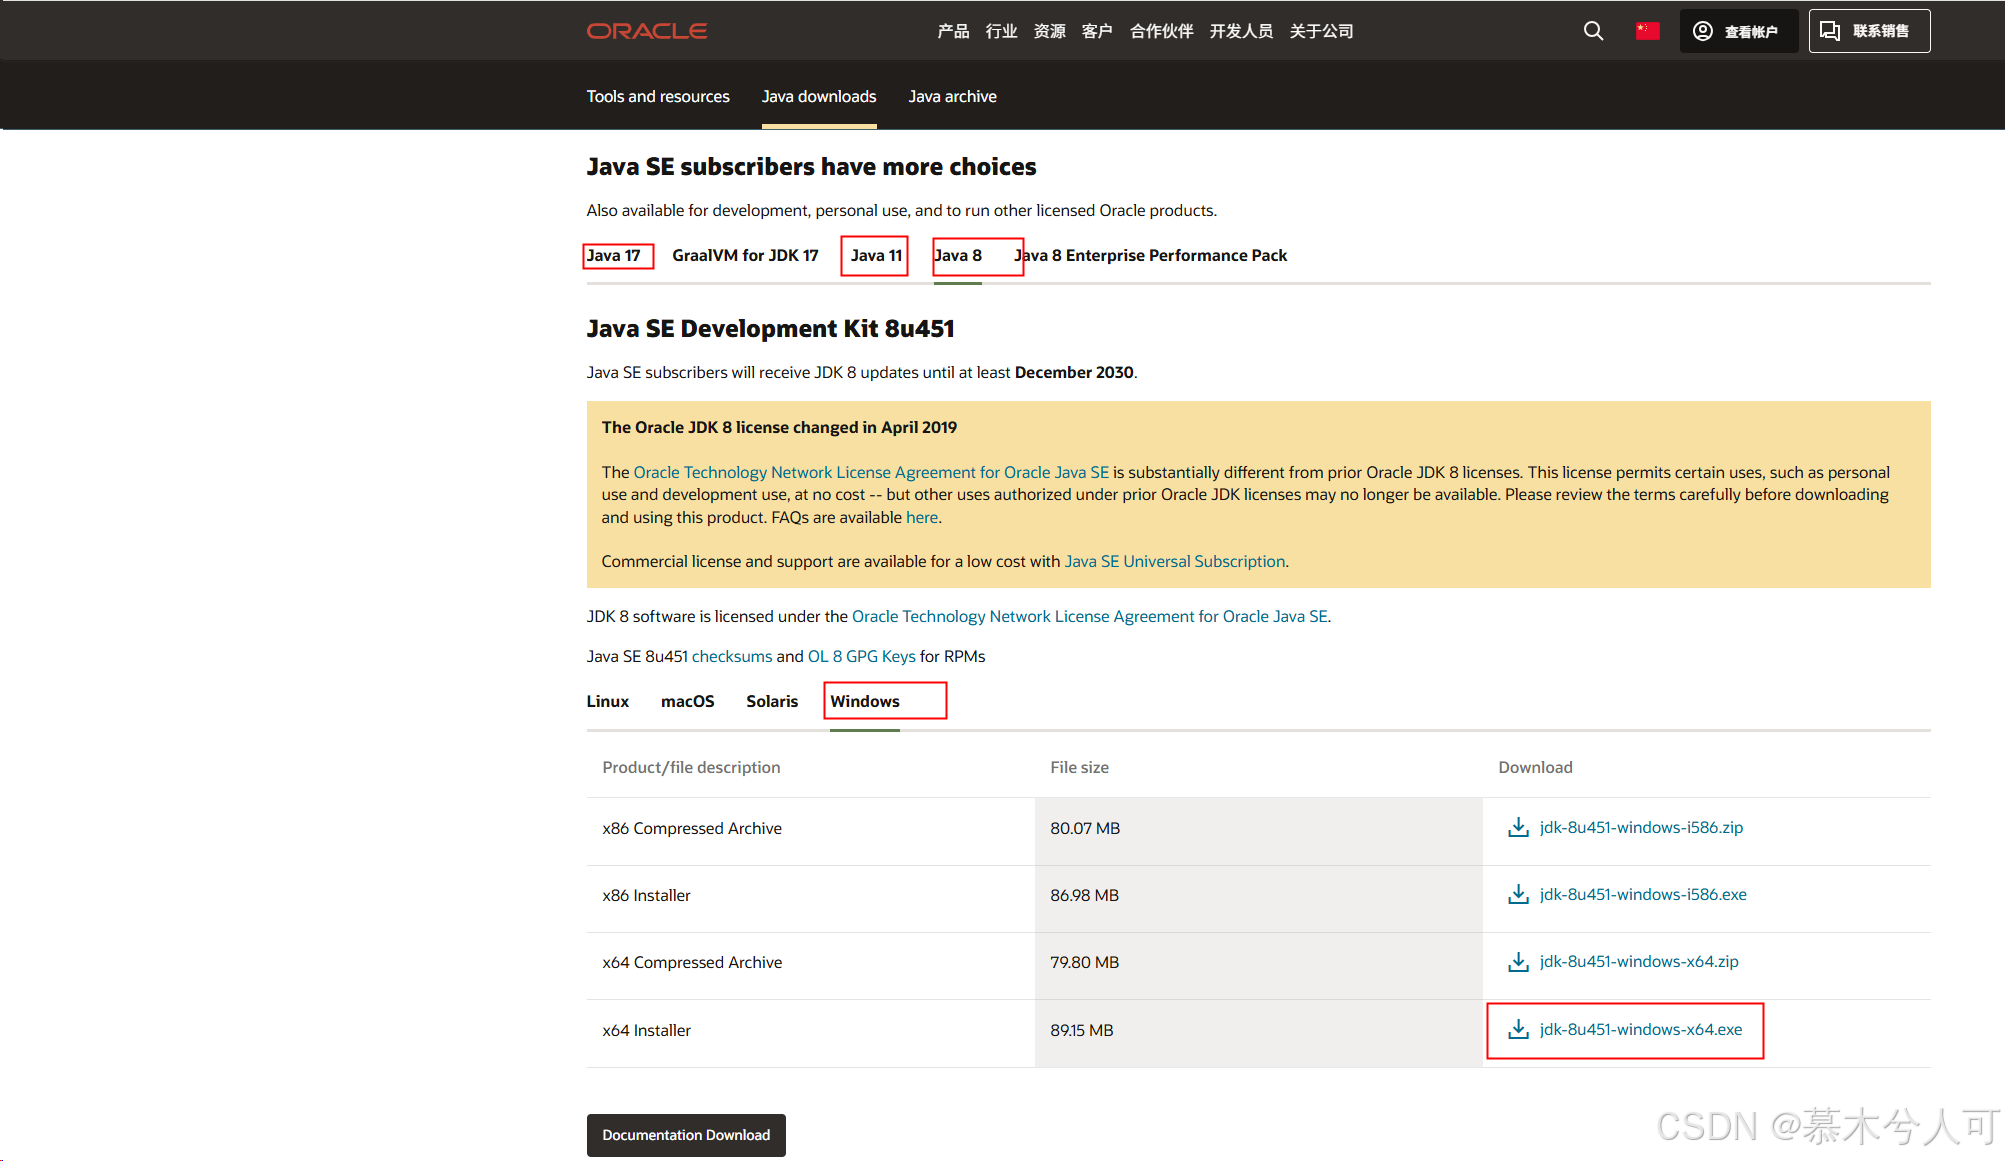Click the FAQs 'here' link
Viewport: 2005px width, 1161px height.
(922, 517)
